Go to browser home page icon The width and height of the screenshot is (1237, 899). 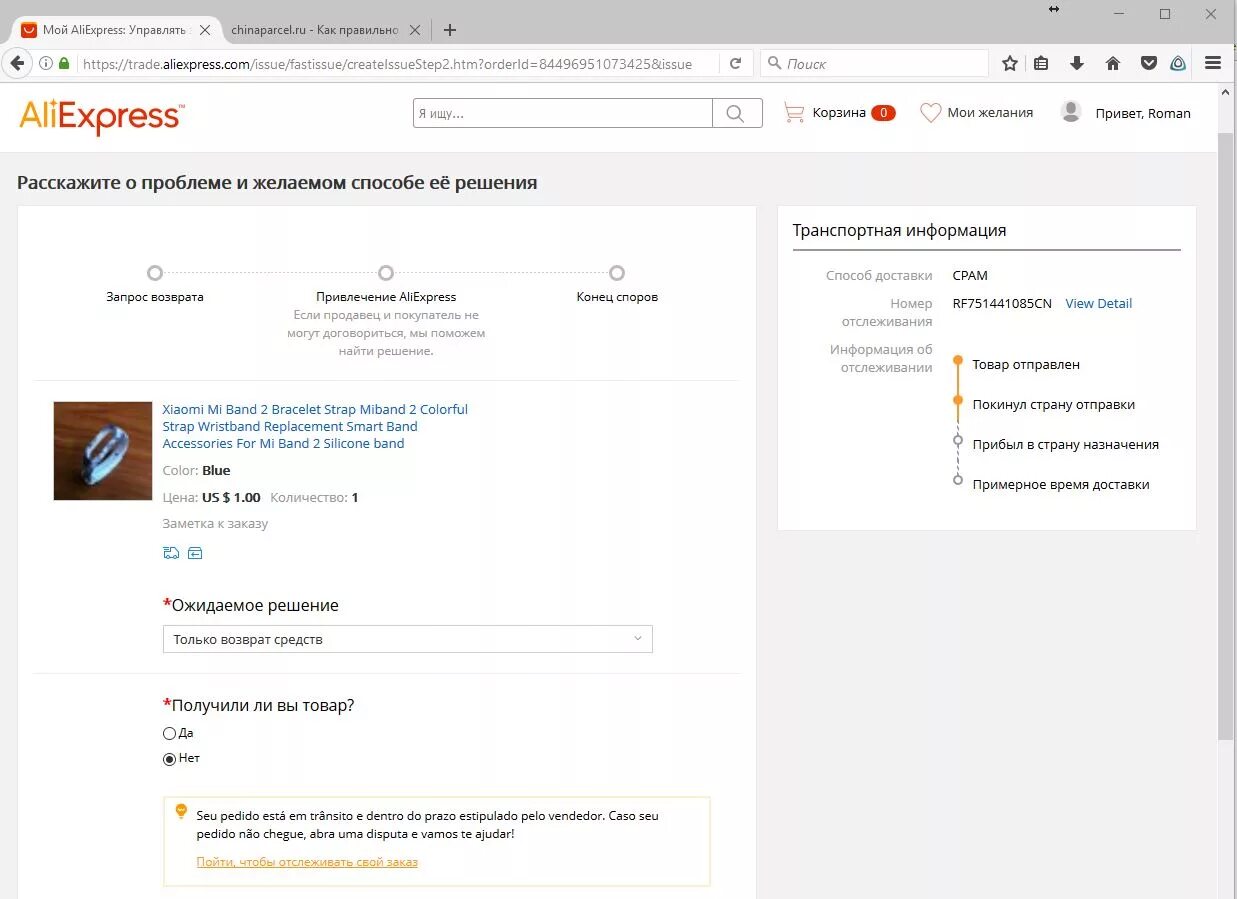tap(1113, 63)
